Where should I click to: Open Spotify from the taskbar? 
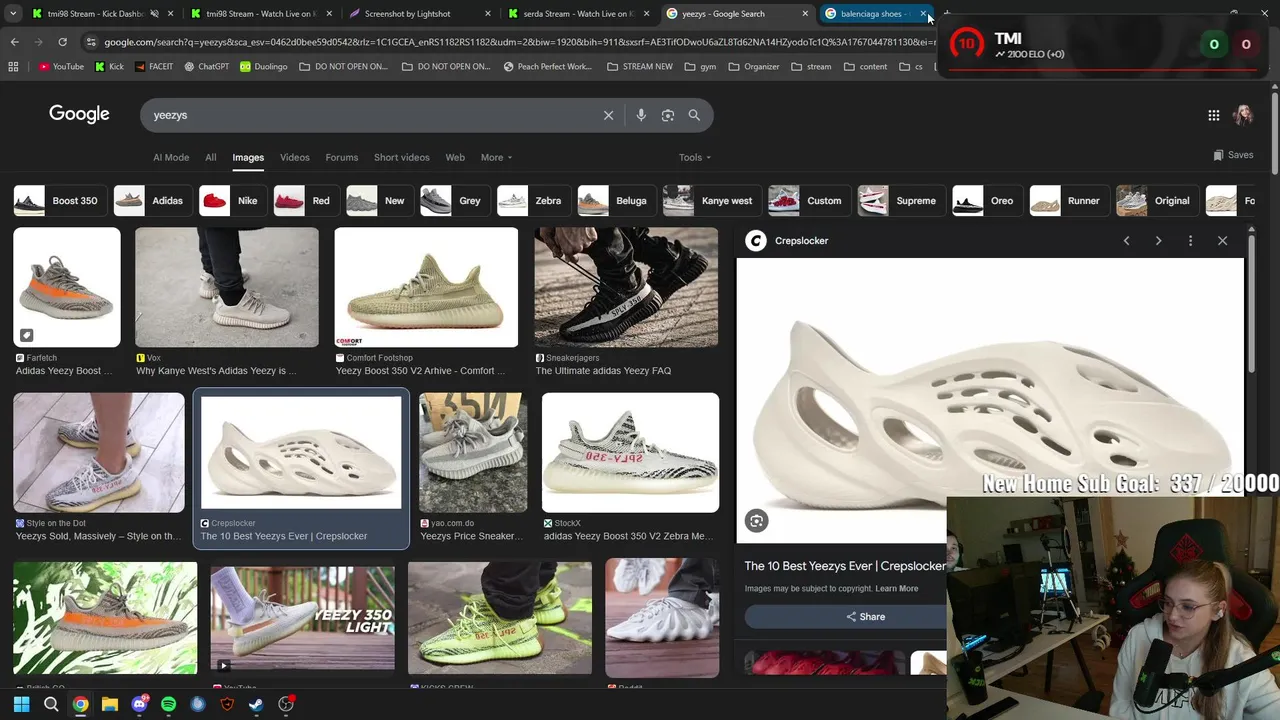click(168, 704)
